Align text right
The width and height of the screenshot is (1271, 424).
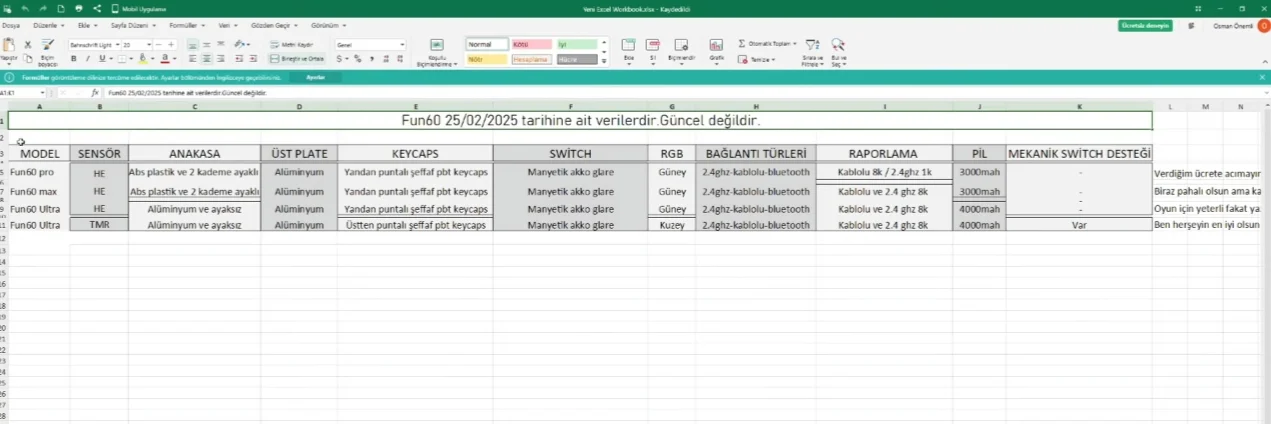click(220, 59)
